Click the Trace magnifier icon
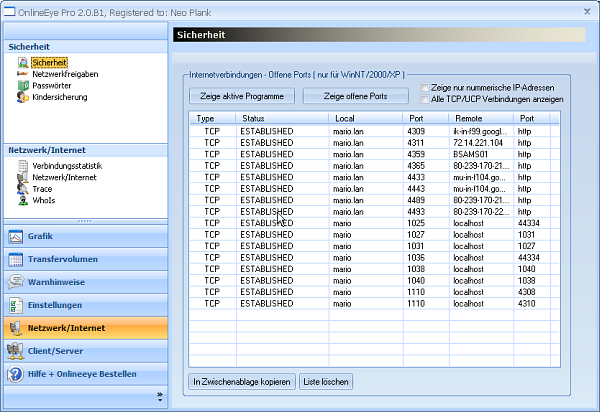 [x=23, y=189]
